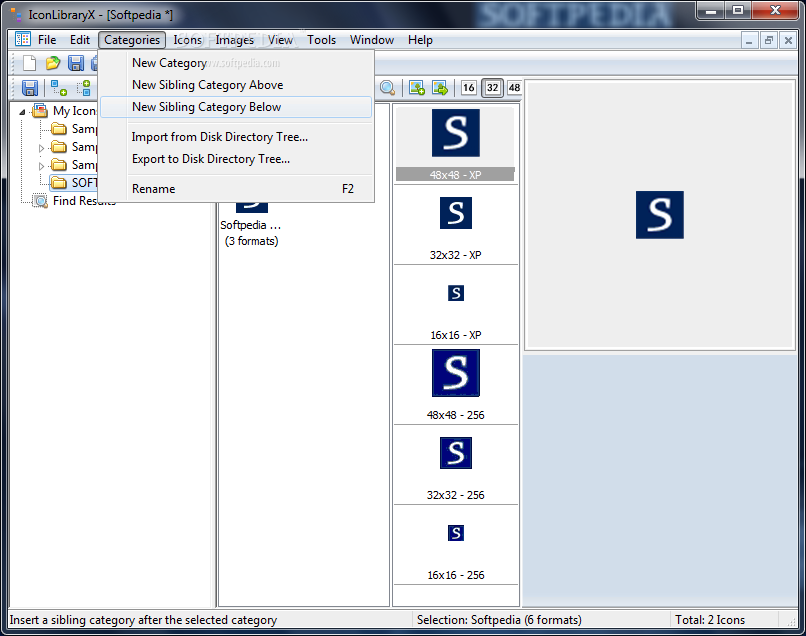Click the My Icons library root icon
Image resolution: width=806 pixels, height=636 pixels.
pos(40,111)
